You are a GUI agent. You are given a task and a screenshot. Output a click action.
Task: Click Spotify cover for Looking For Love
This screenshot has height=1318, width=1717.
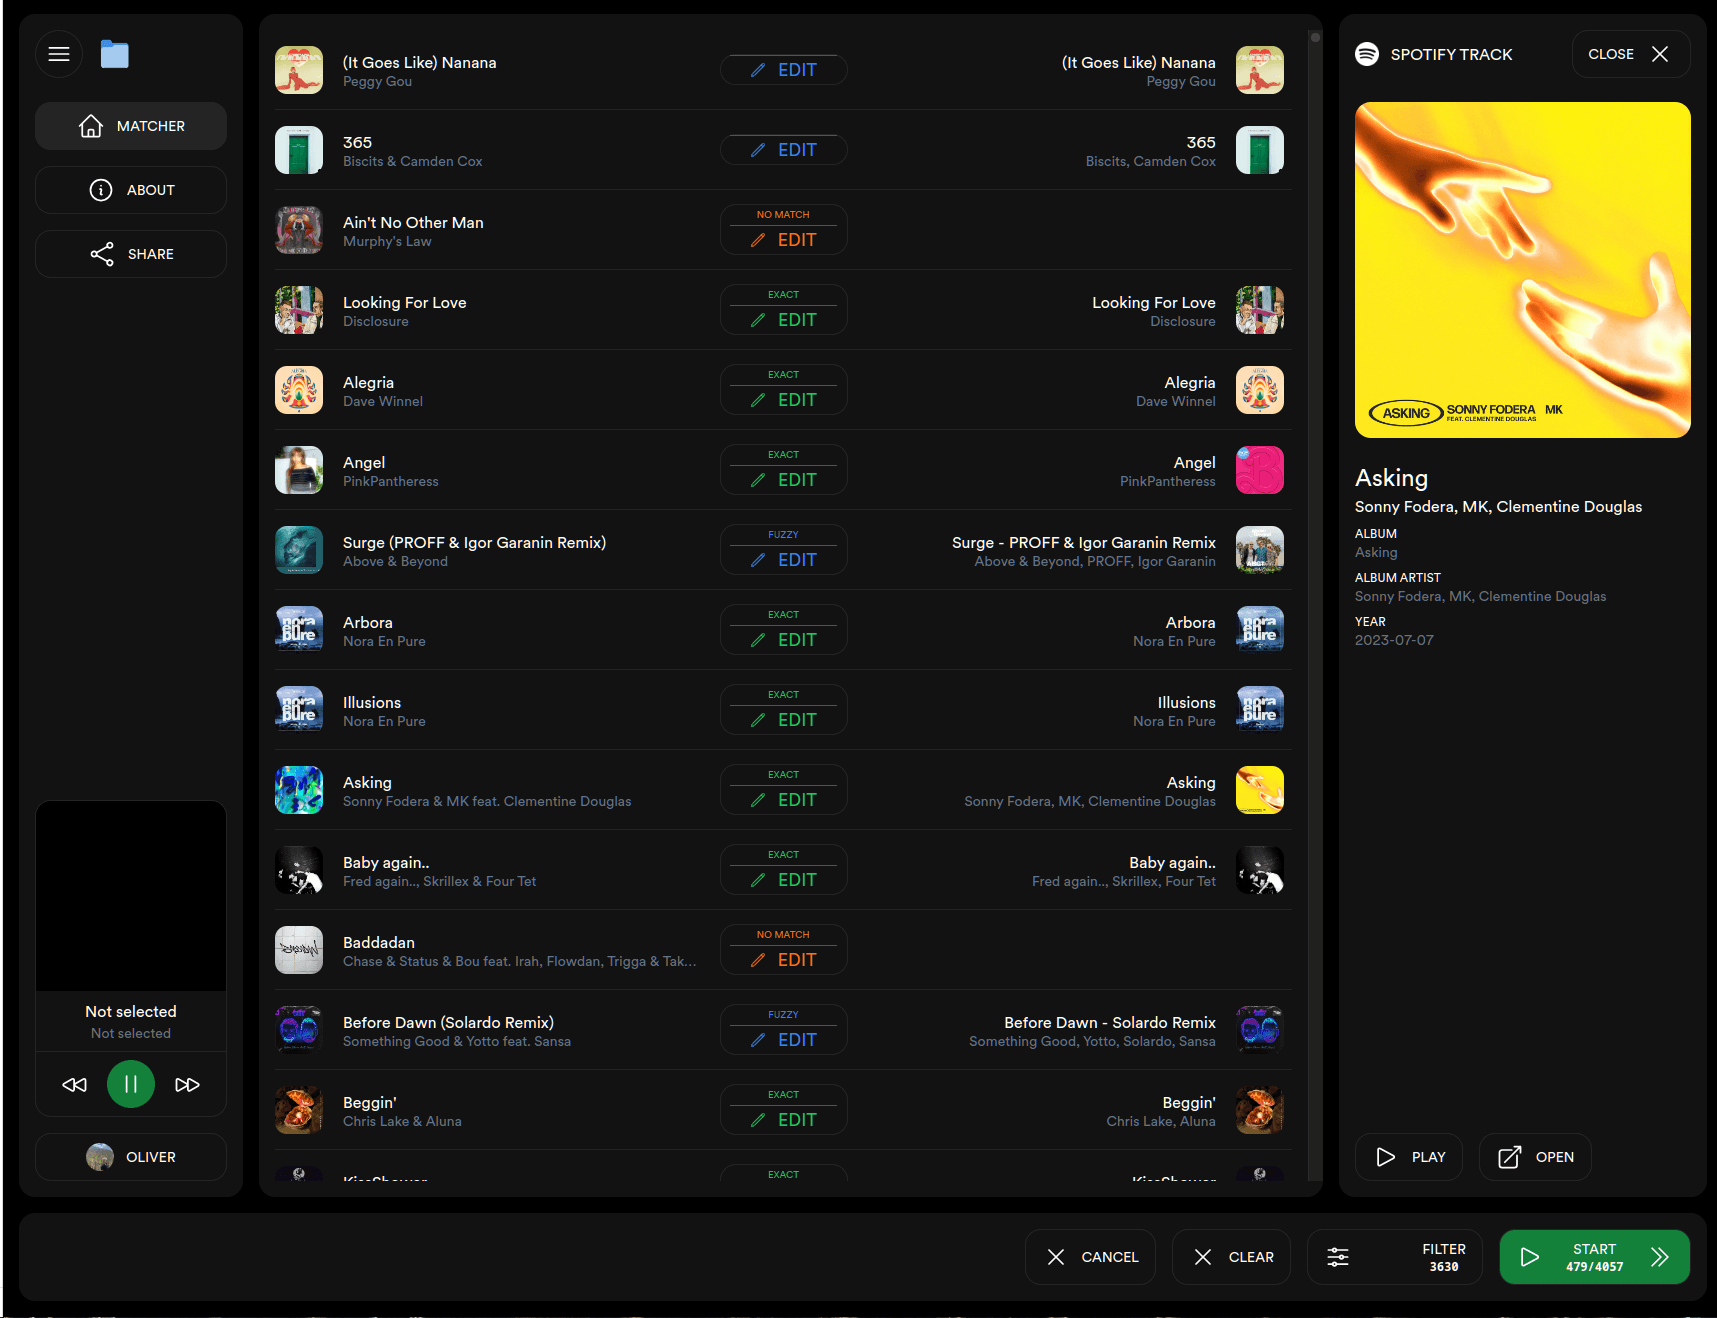pyautogui.click(x=1260, y=310)
